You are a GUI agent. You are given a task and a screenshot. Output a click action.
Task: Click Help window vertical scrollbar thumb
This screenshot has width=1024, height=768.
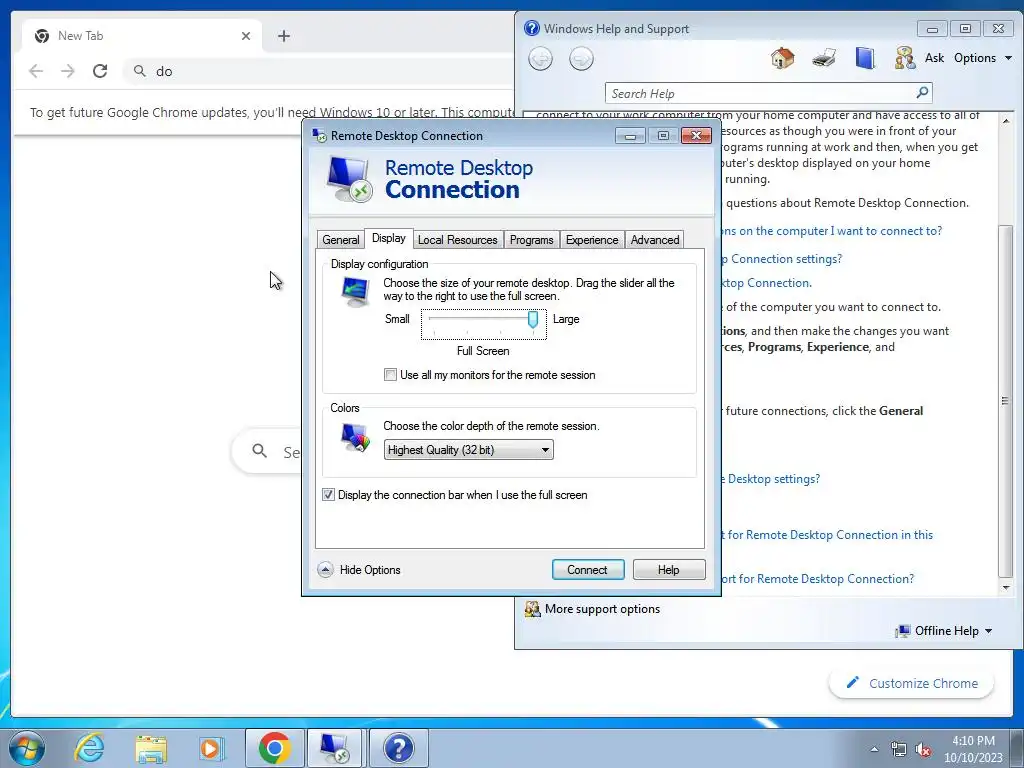click(1006, 400)
